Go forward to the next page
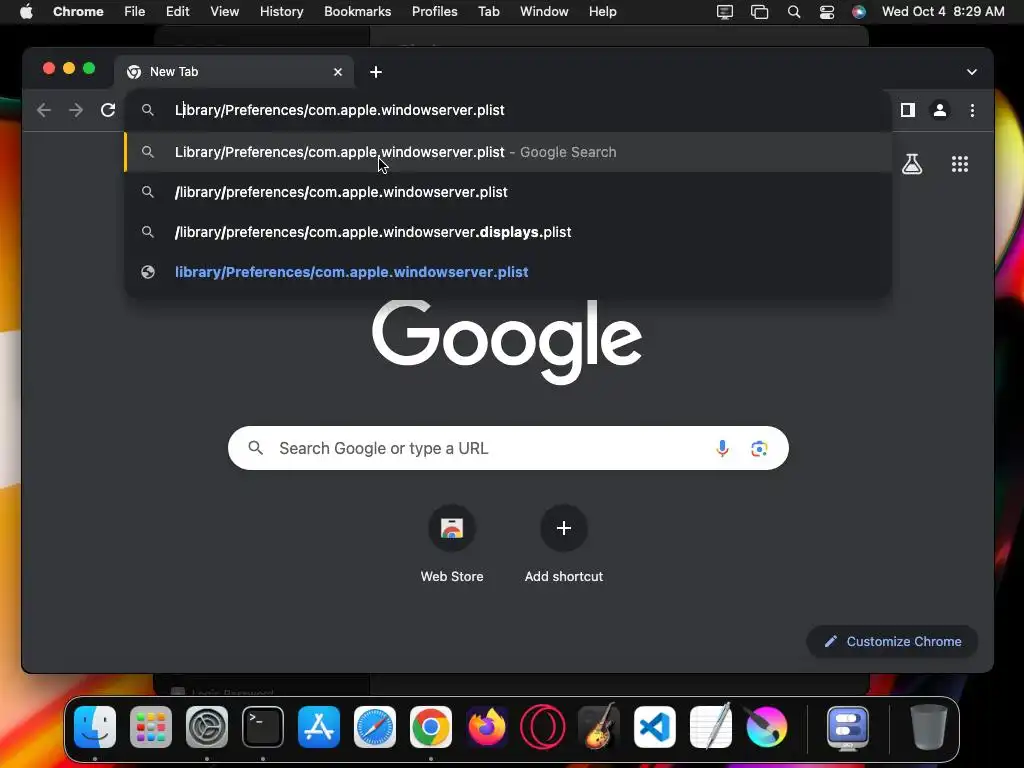This screenshot has height=768, width=1024. (x=76, y=110)
